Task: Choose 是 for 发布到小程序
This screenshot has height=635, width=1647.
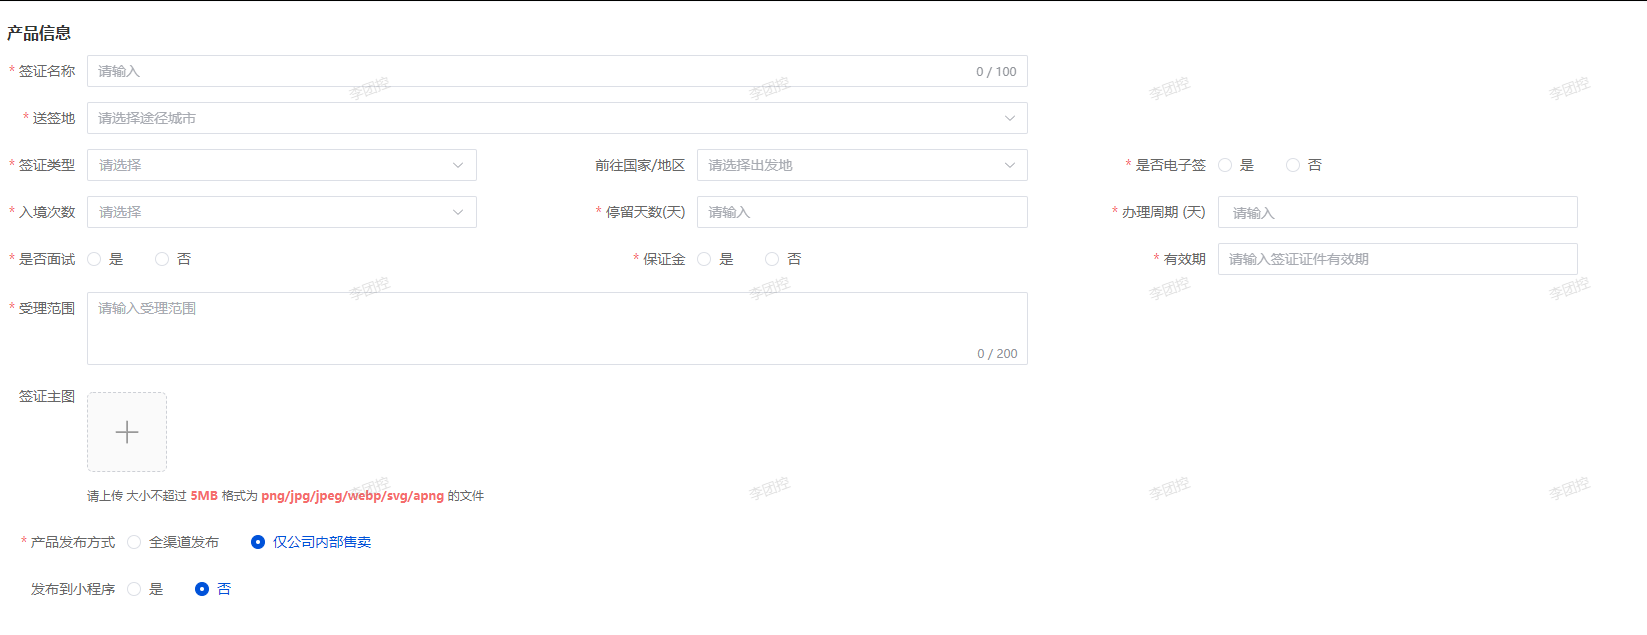Action: [134, 589]
